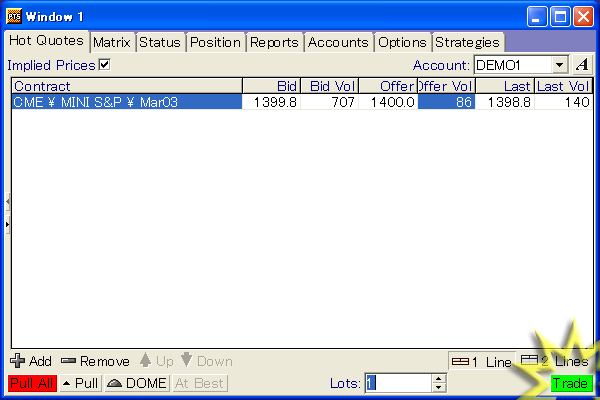Toggle the Implied Prices checkbox

(104, 65)
